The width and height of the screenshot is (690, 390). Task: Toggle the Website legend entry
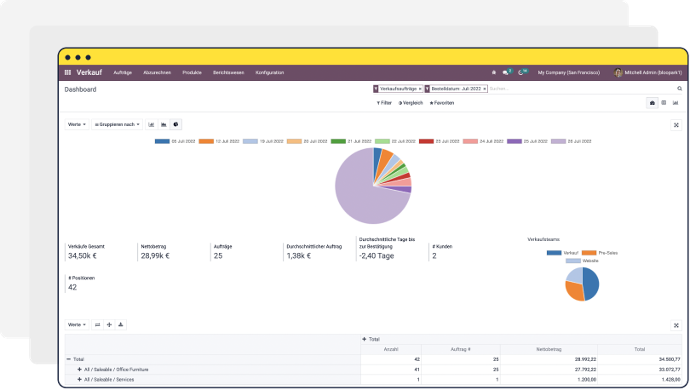pos(582,261)
